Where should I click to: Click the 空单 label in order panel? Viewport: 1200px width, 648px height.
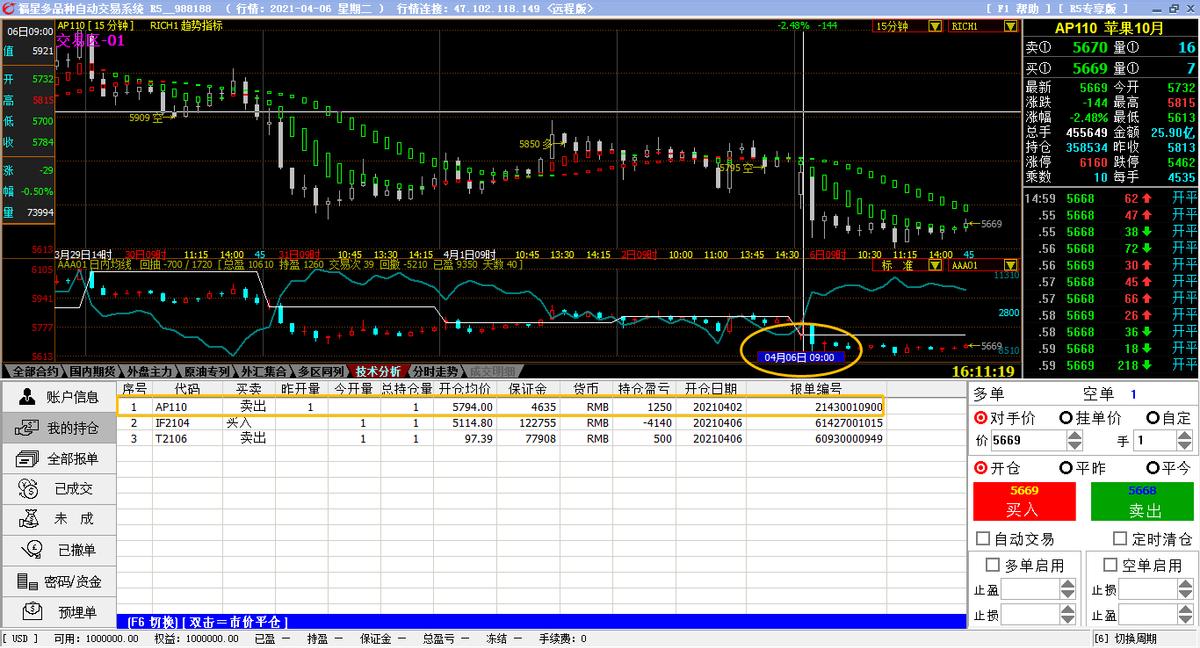(1099, 393)
